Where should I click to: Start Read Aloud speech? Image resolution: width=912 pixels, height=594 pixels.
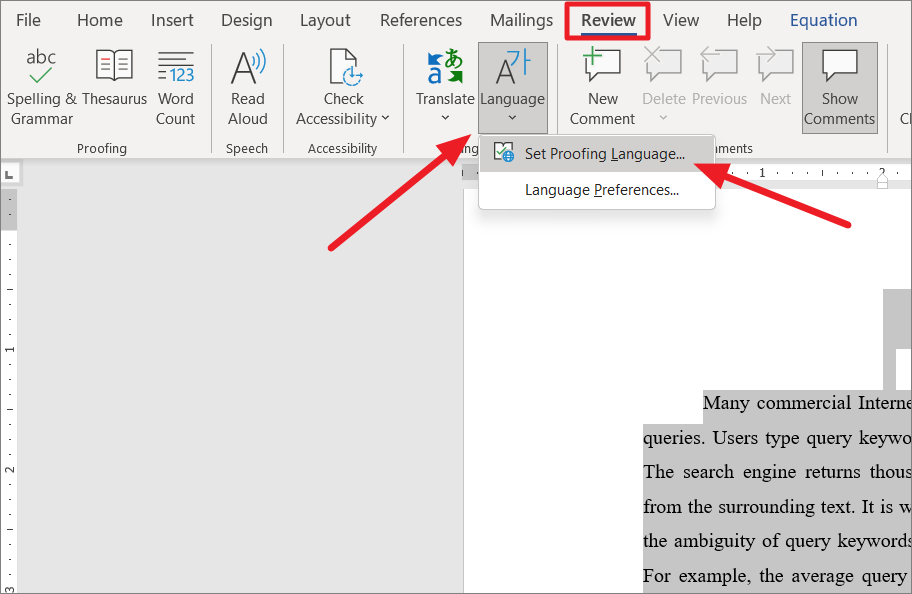point(248,87)
